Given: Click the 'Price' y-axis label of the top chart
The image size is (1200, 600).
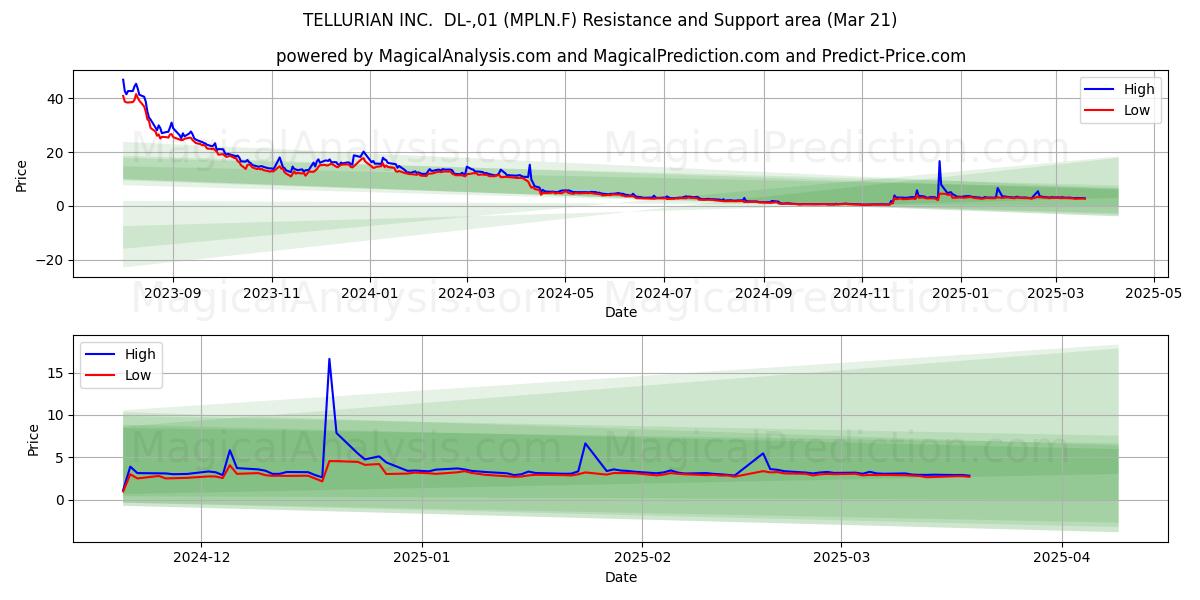Looking at the screenshot, I should pyautogui.click(x=22, y=174).
